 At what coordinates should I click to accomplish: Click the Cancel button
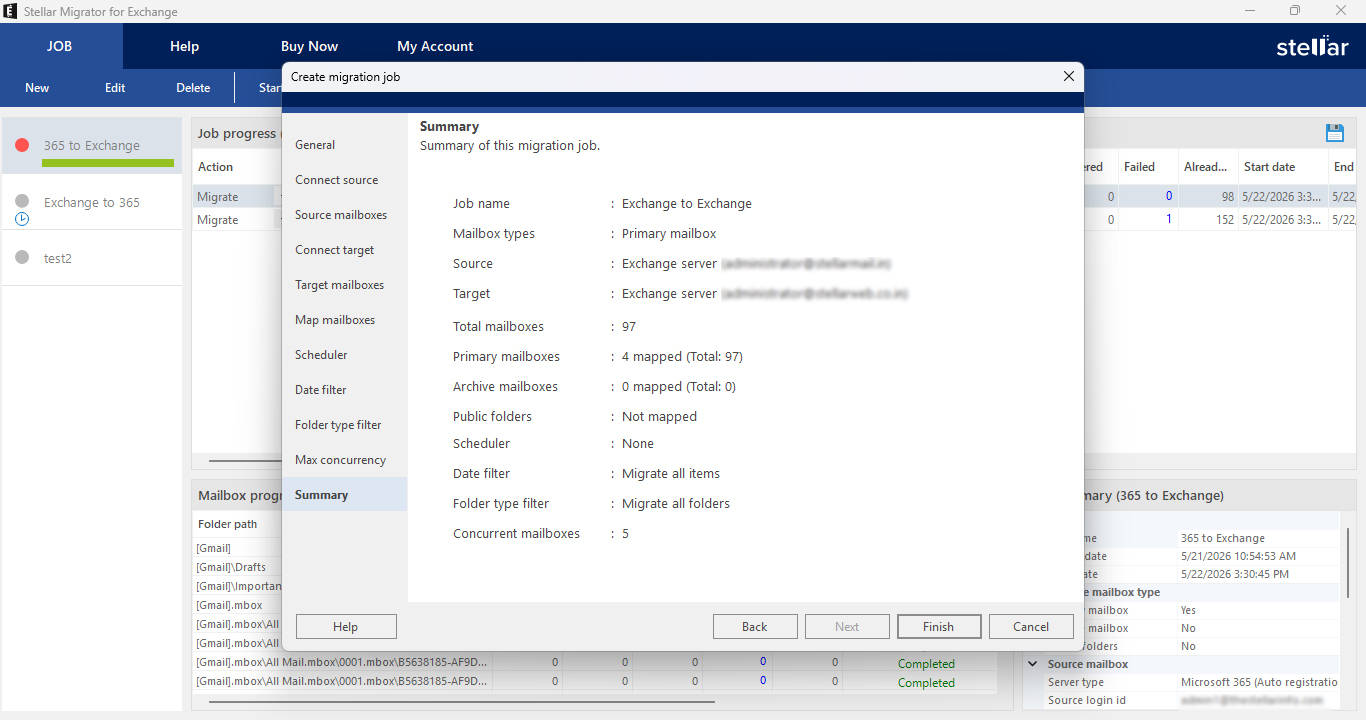click(x=1031, y=627)
